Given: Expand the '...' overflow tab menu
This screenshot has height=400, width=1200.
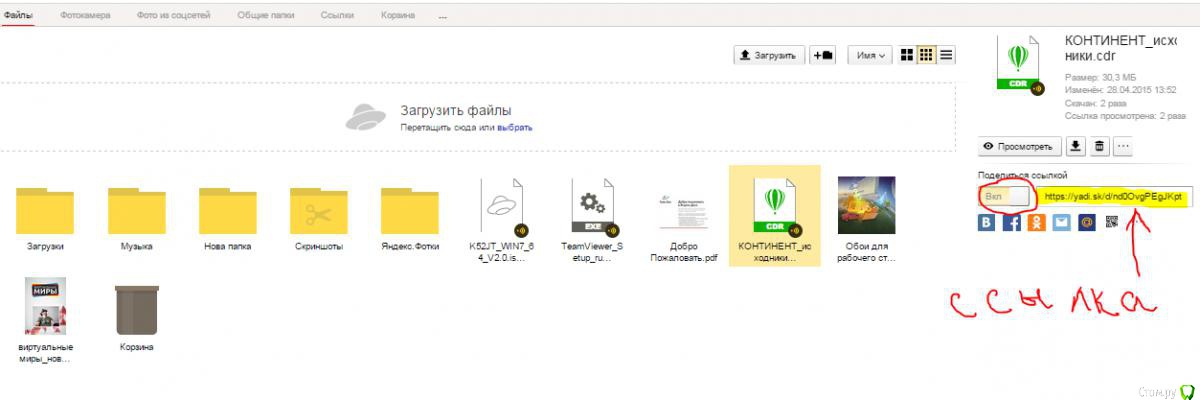Looking at the screenshot, I should coord(442,16).
